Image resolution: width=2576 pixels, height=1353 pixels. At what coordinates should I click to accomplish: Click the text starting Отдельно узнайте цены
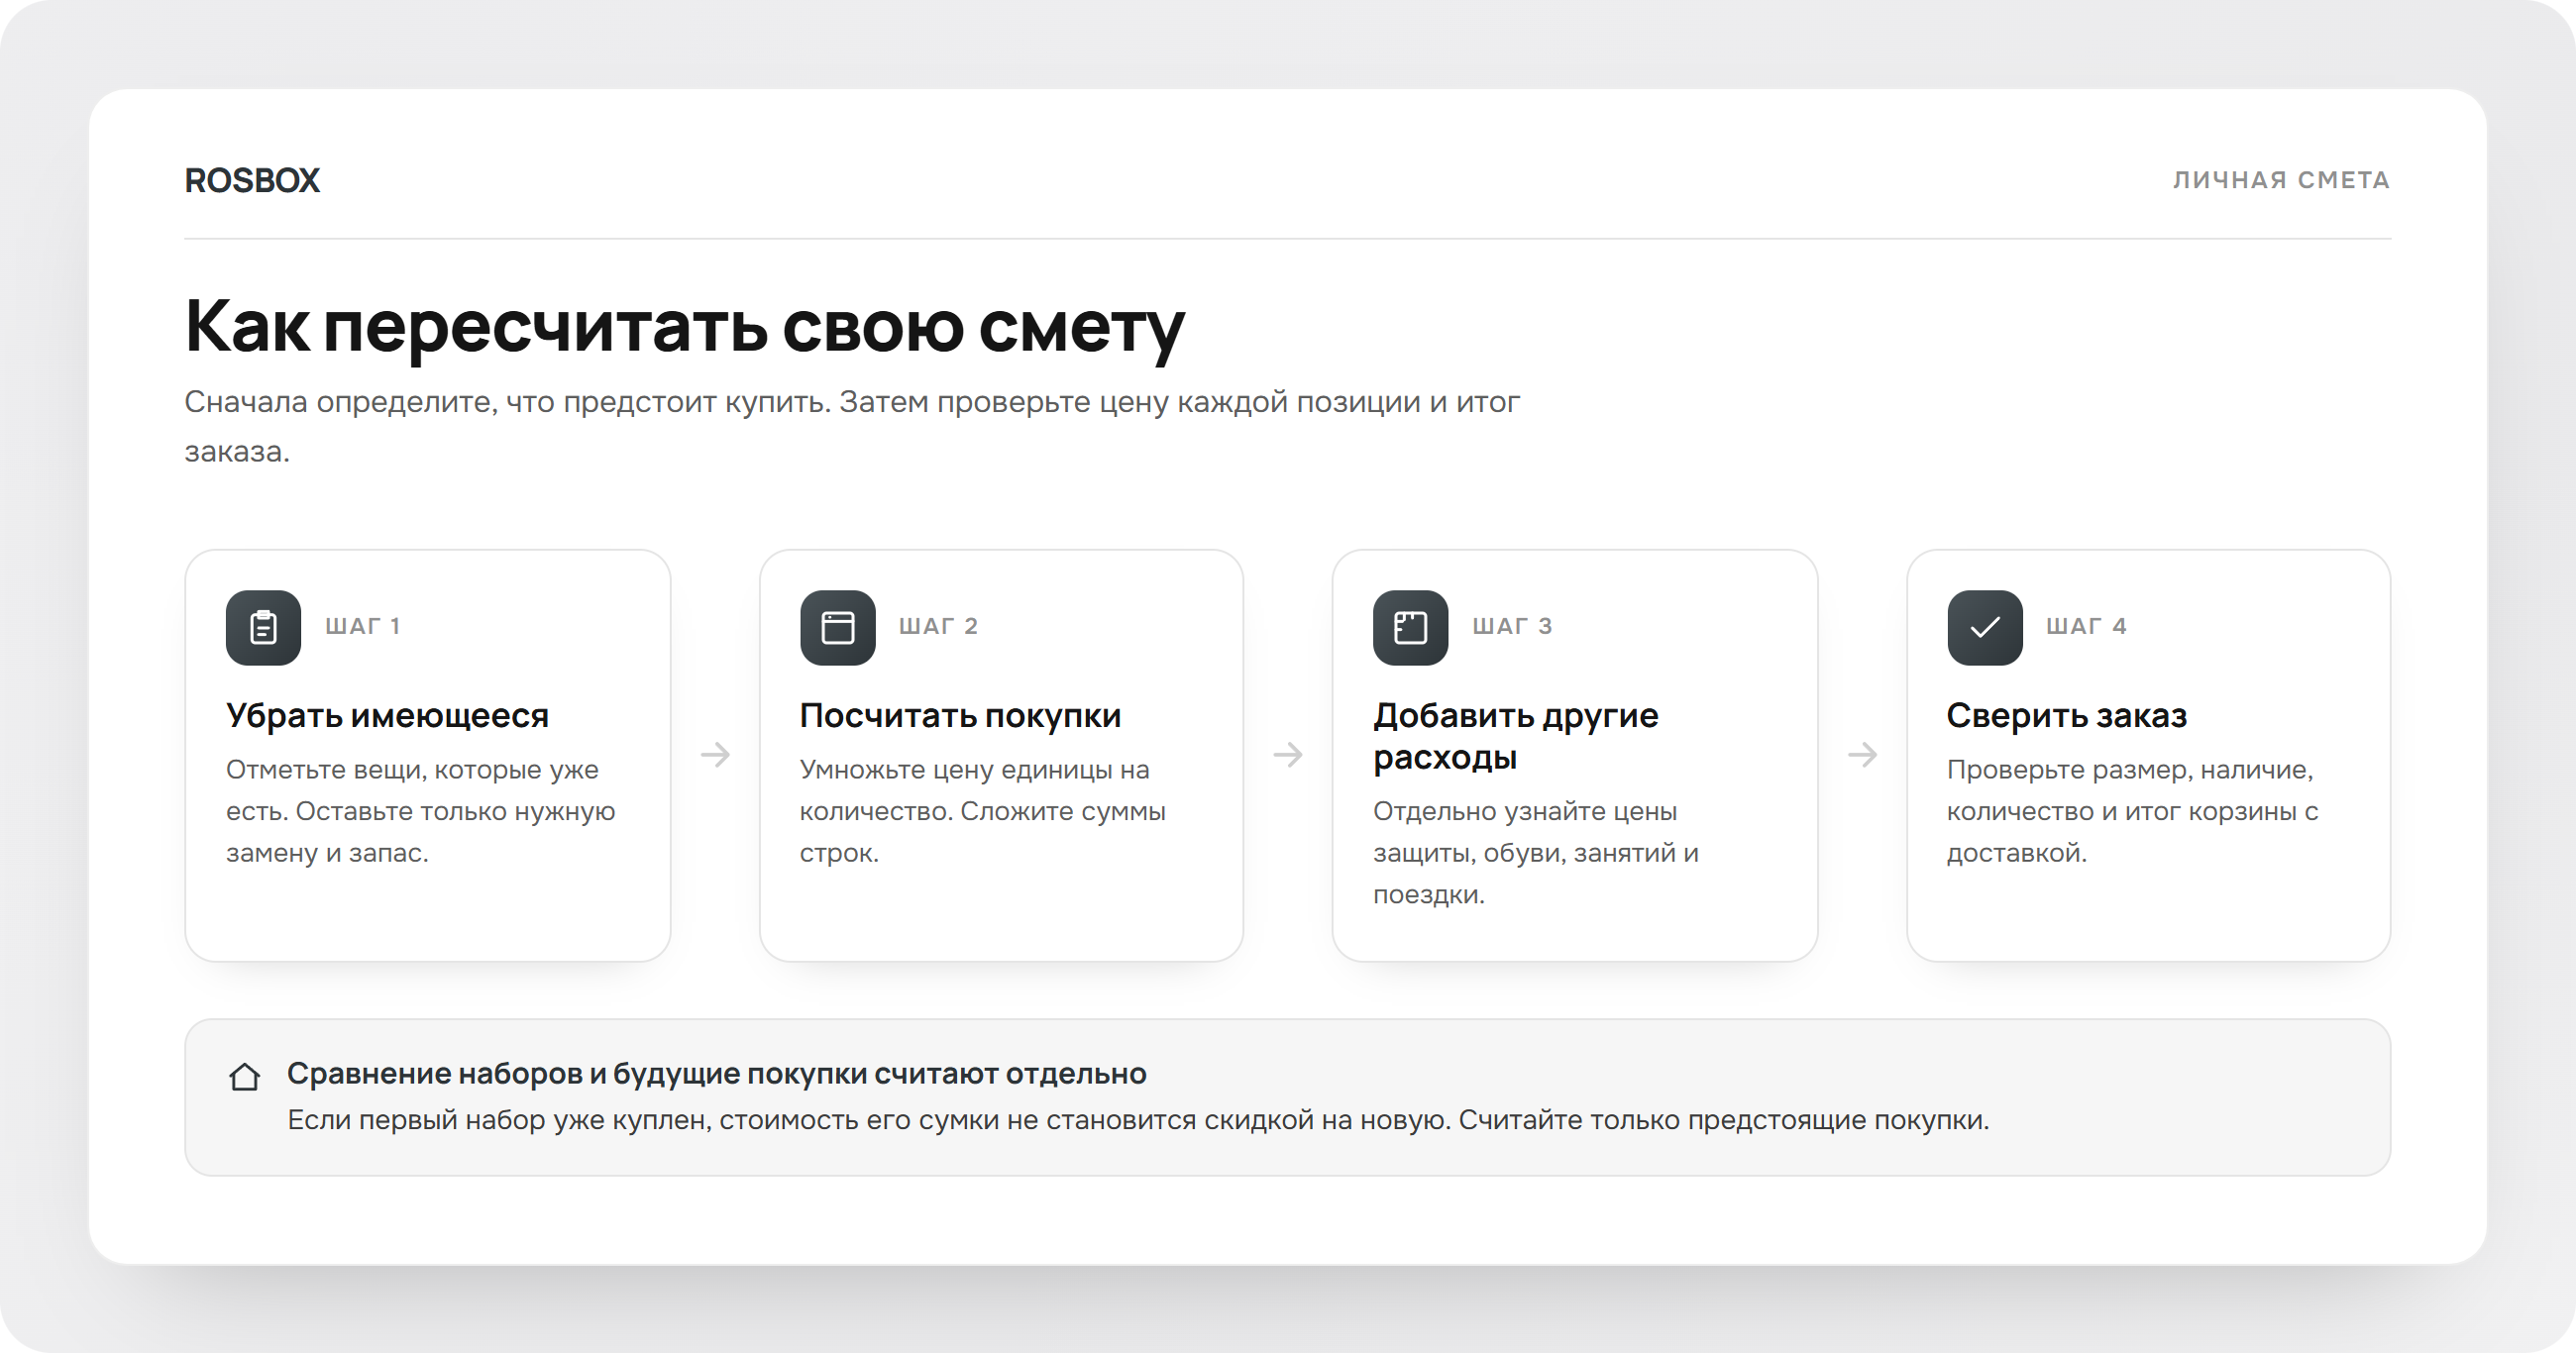(1535, 852)
